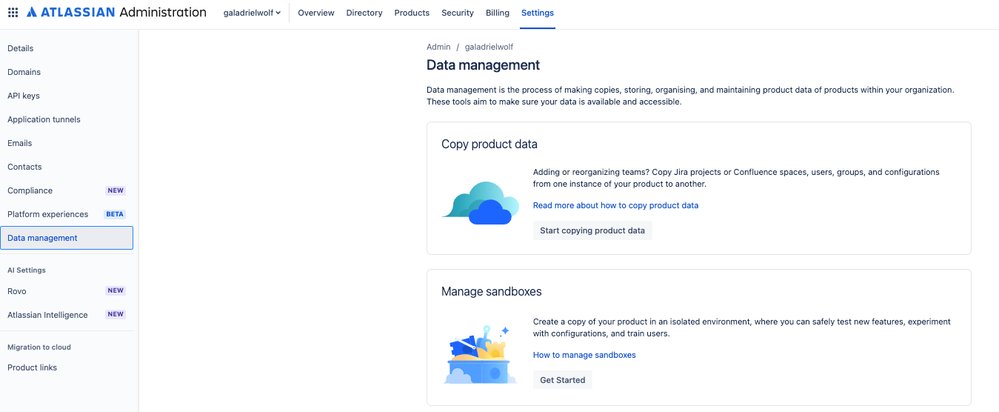Open API keys settings
999x412 pixels.
[x=67, y=96]
